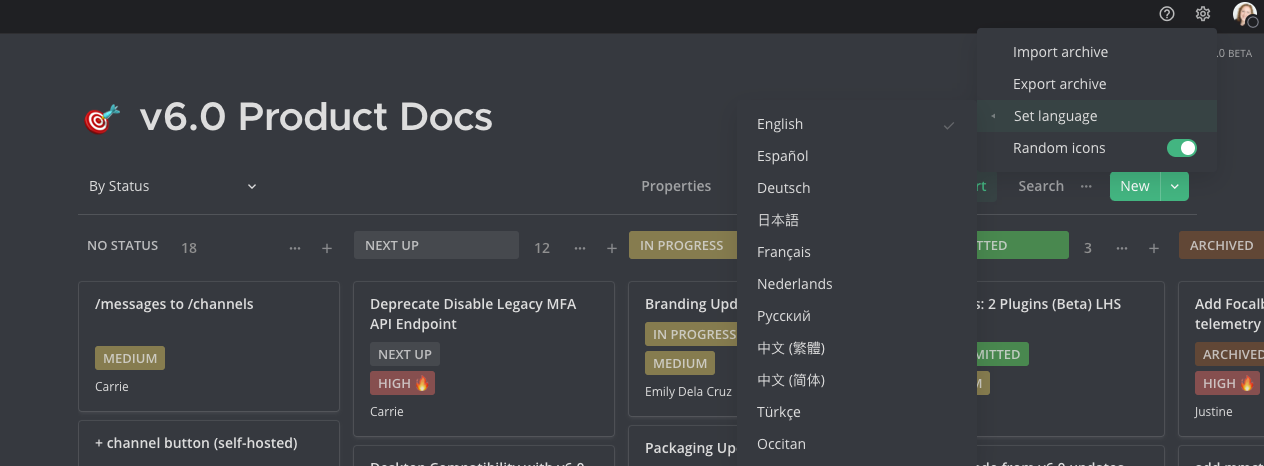Screen dimensions: 1264x466
Task: Select Deutsch as the language
Action: point(856,188)
